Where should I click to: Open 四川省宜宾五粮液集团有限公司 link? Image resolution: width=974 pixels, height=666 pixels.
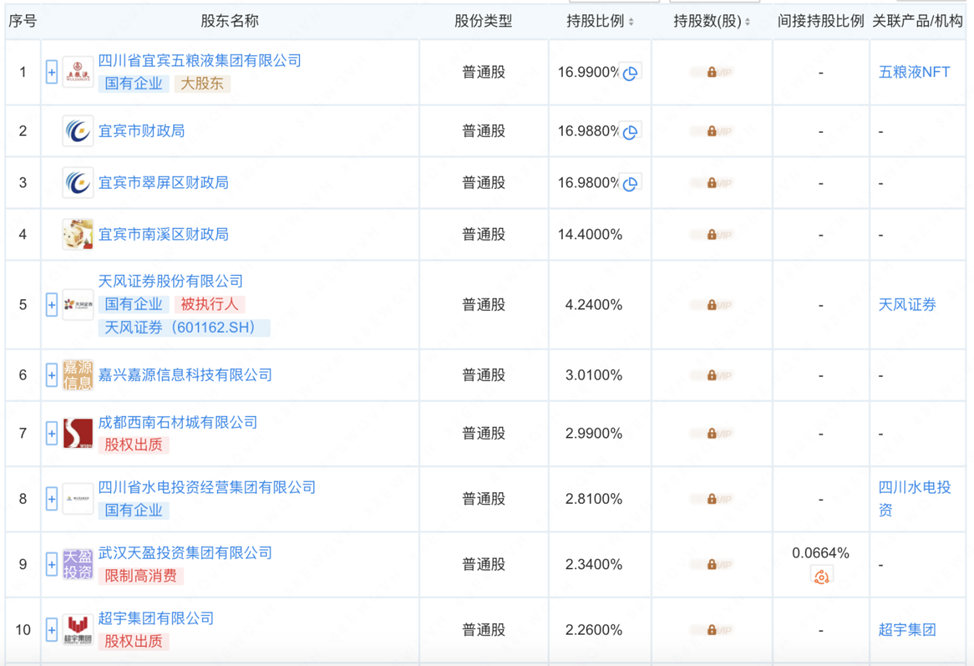tap(199, 60)
